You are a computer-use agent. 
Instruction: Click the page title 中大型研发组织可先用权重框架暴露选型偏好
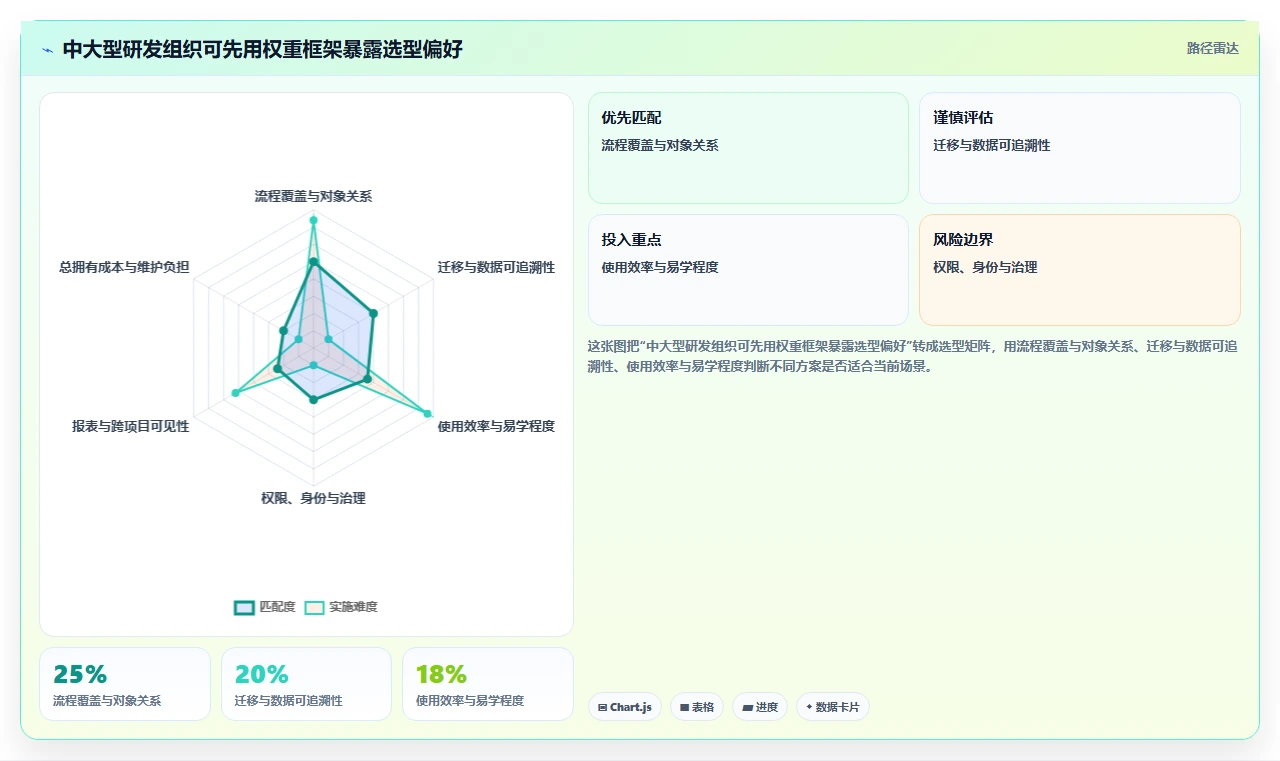(x=263, y=49)
